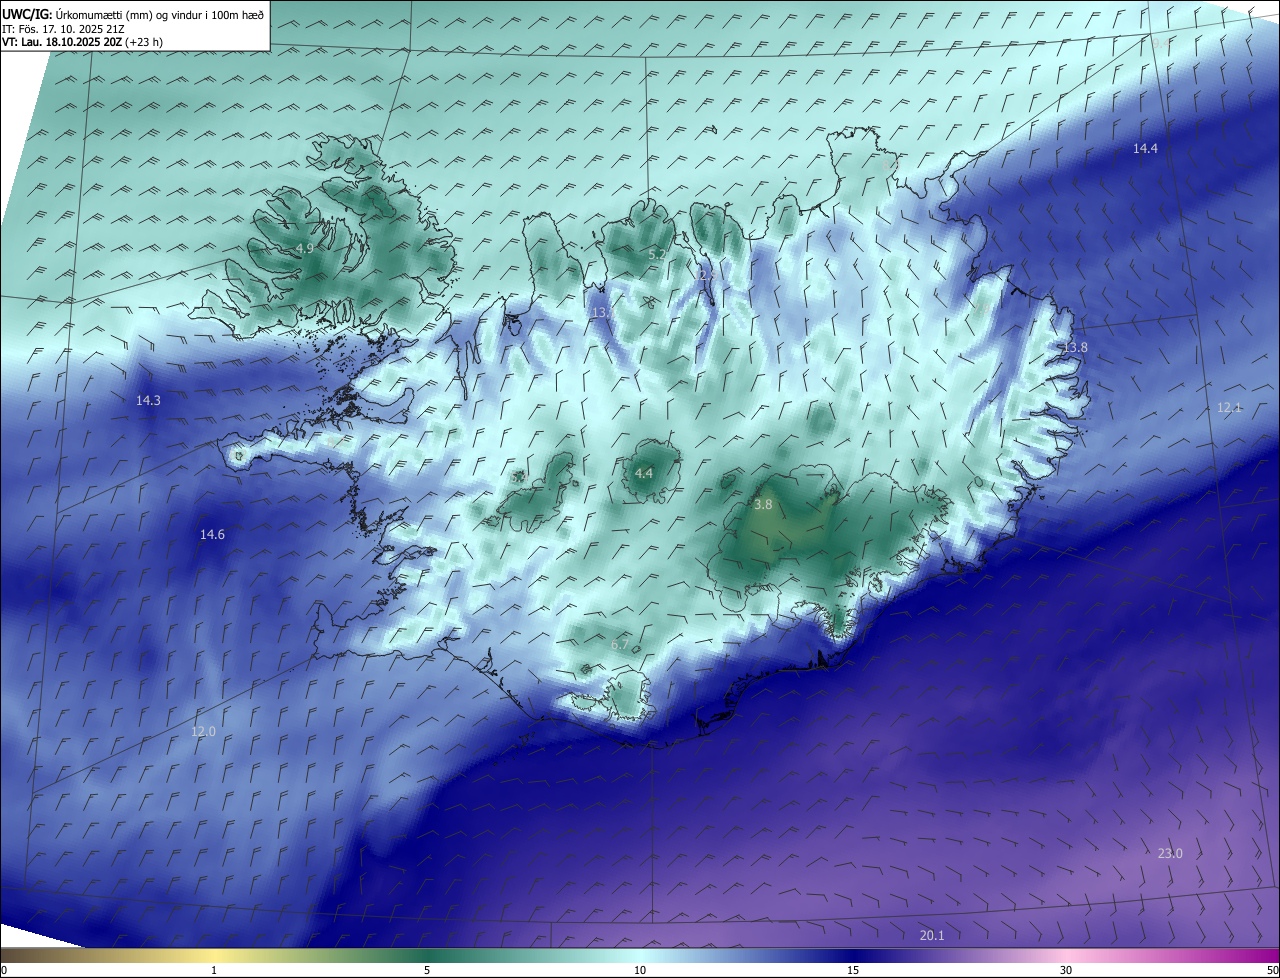This screenshot has width=1280, height=978.
Task: Click the '15' tick on the color scale
Action: (x=853, y=970)
